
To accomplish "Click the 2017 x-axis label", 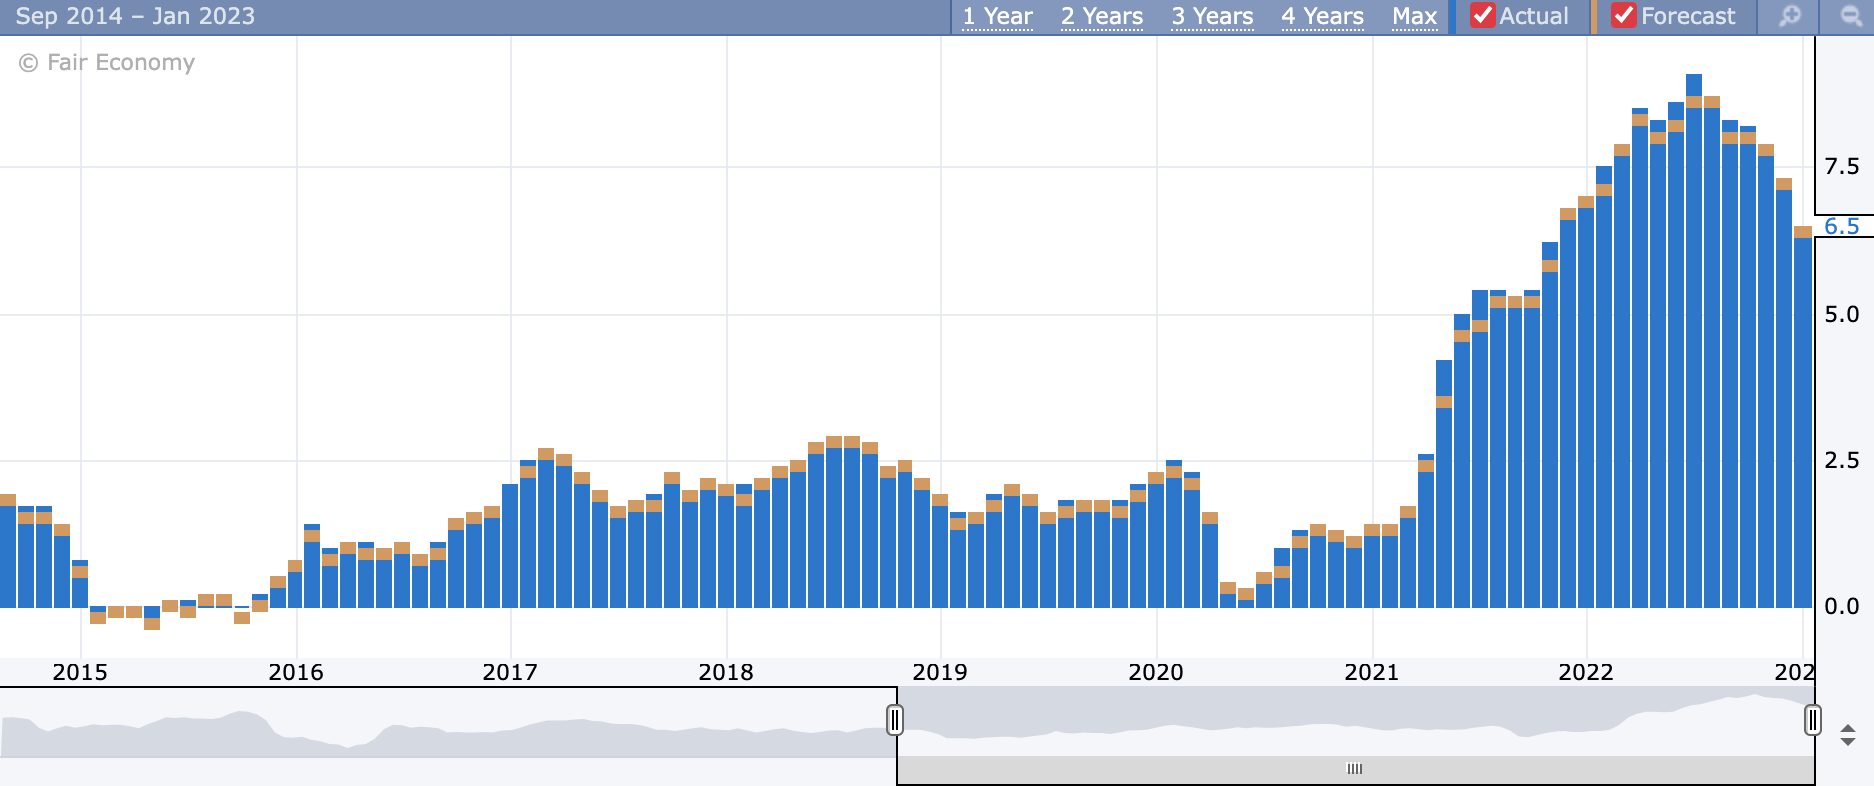I will 510,672.
